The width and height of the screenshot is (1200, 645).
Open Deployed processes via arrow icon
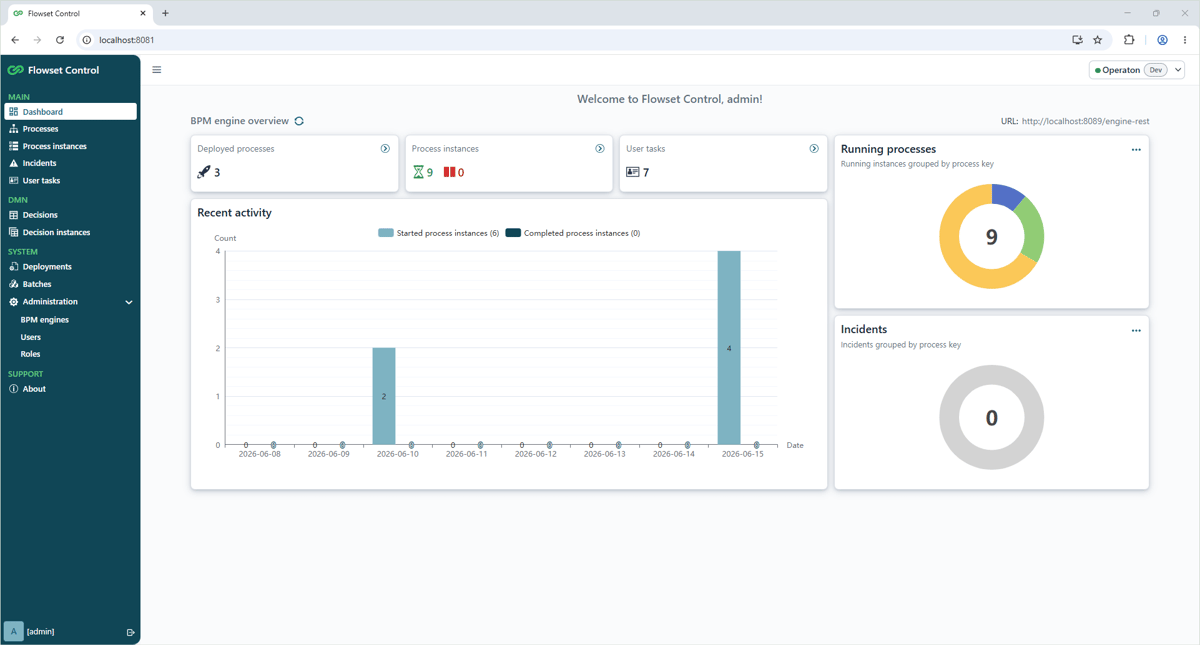(385, 149)
